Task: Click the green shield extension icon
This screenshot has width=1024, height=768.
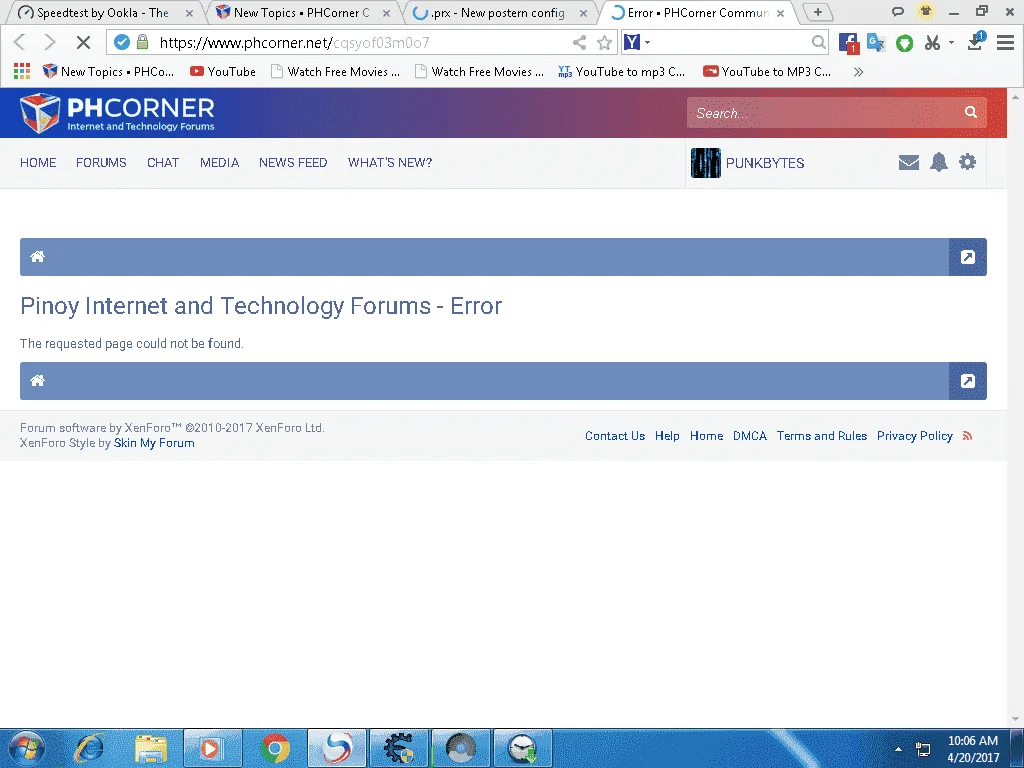Action: coord(904,43)
